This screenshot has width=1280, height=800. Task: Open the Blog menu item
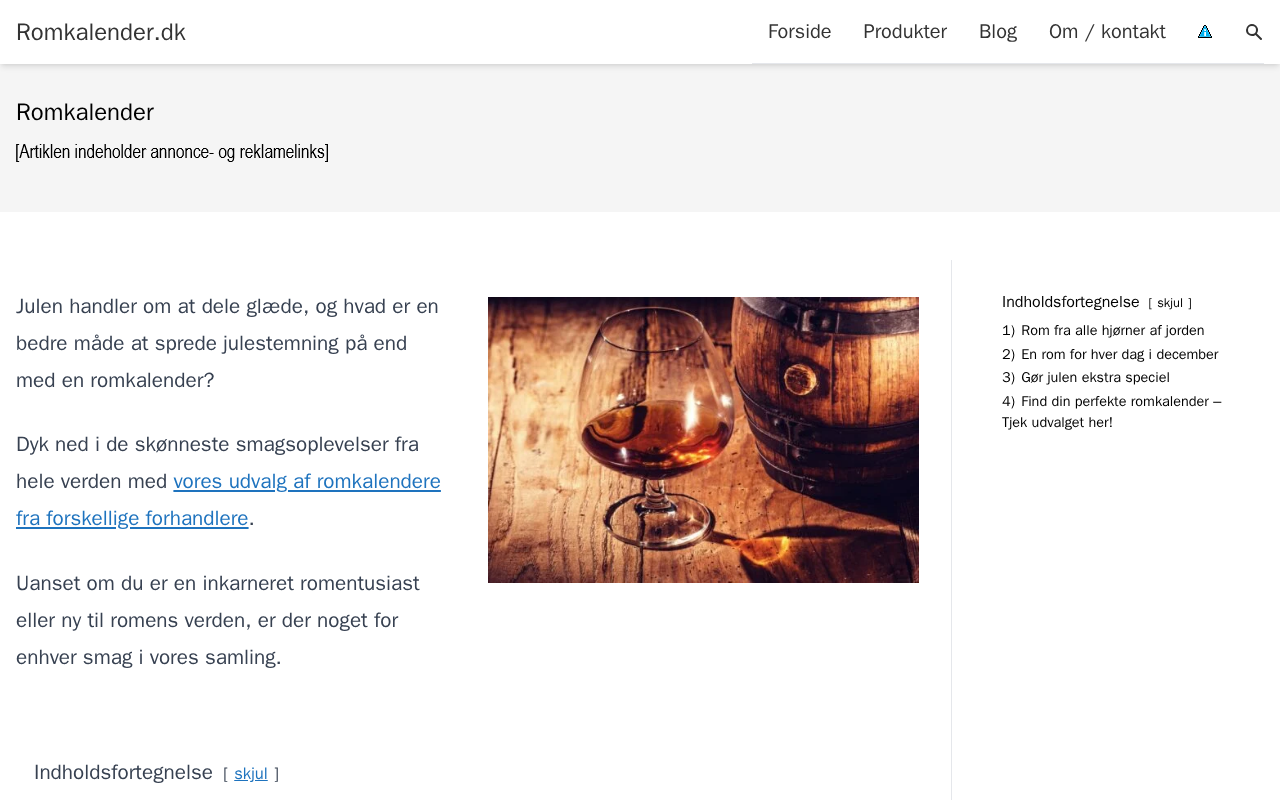[x=998, y=32]
